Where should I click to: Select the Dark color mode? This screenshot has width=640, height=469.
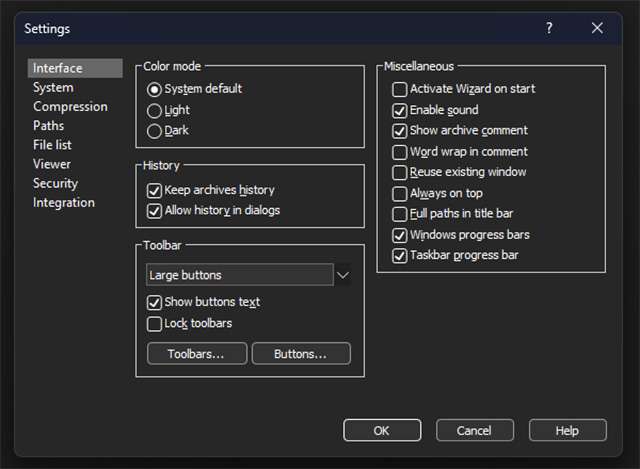tap(155, 130)
